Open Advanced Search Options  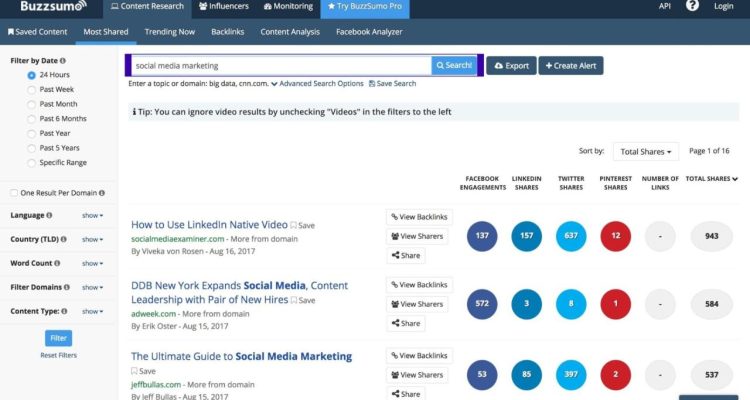tap(317, 84)
